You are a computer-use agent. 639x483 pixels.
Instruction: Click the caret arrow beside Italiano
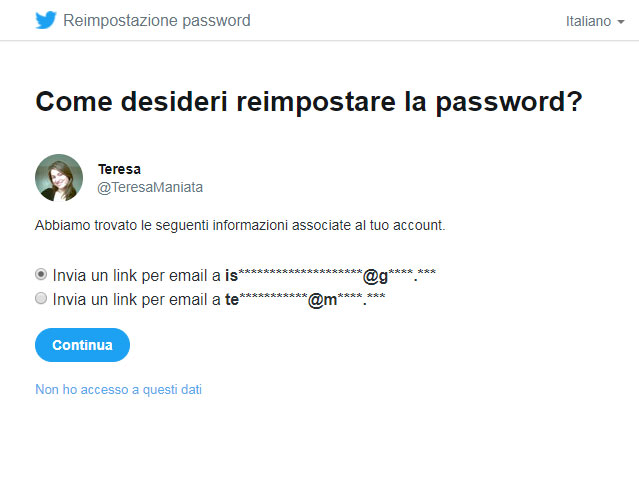point(621,22)
